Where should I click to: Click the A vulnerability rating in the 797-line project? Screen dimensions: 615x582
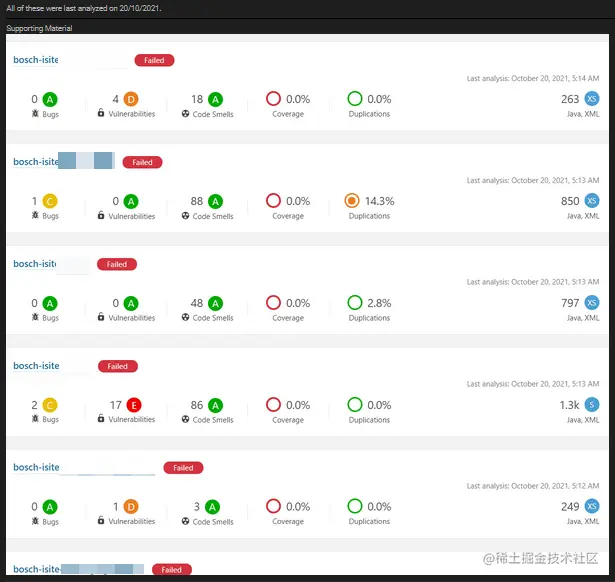point(131,303)
